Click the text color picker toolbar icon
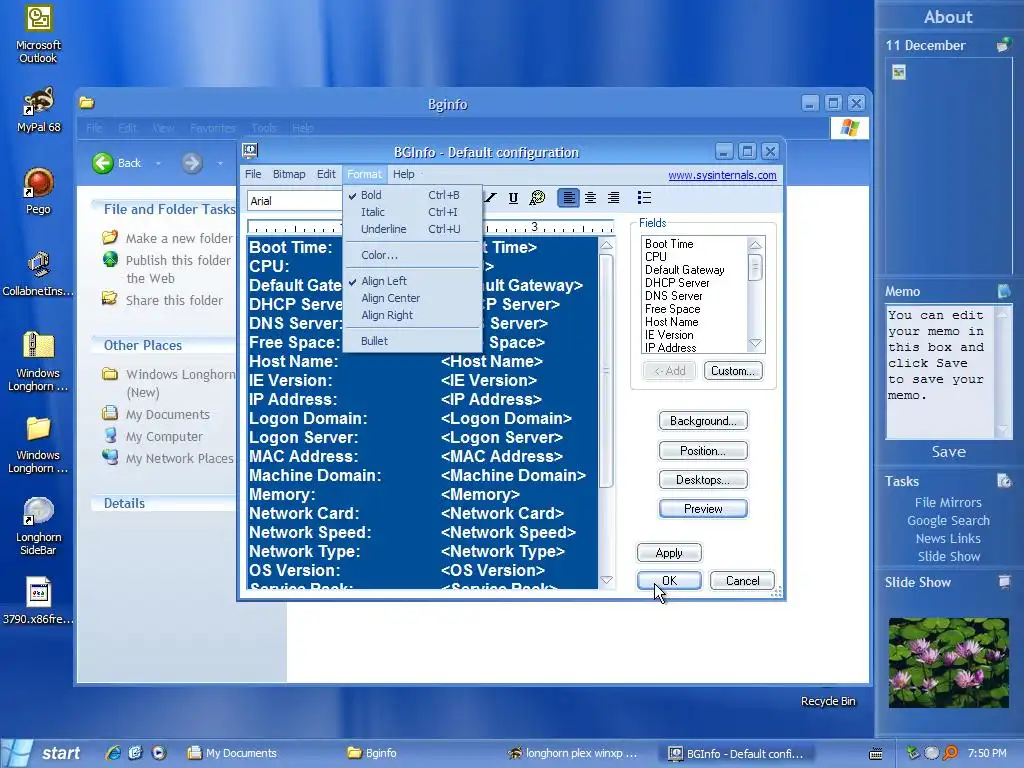The width and height of the screenshot is (1024, 768). (x=537, y=198)
